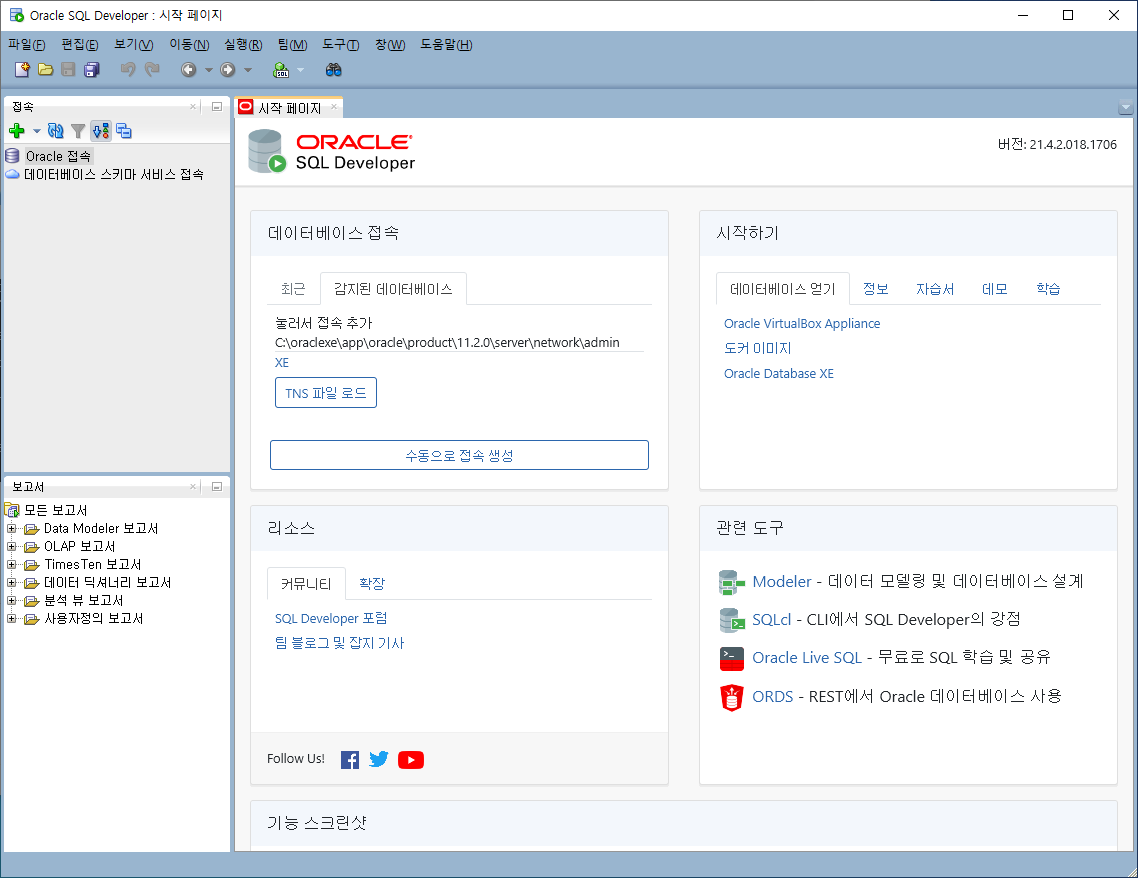Click the Forward navigation arrow icon
Screen dimensions: 1138x878
pyautogui.click(x=228, y=70)
